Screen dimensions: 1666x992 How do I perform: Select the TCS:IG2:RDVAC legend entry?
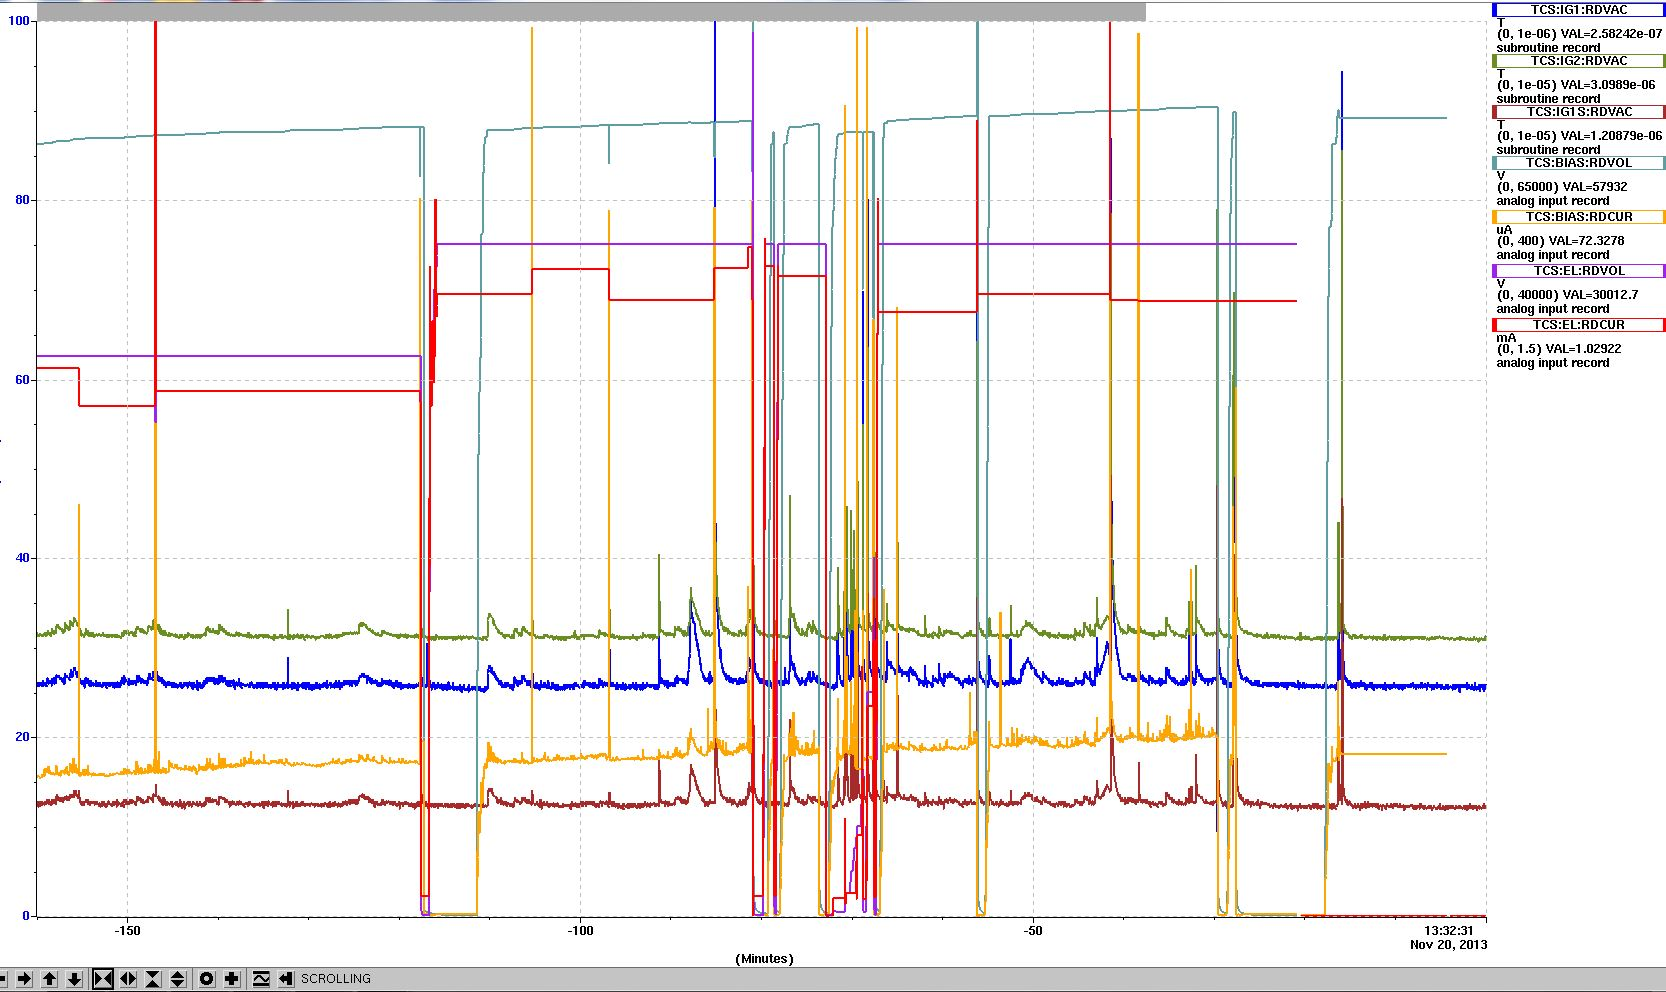[1579, 61]
